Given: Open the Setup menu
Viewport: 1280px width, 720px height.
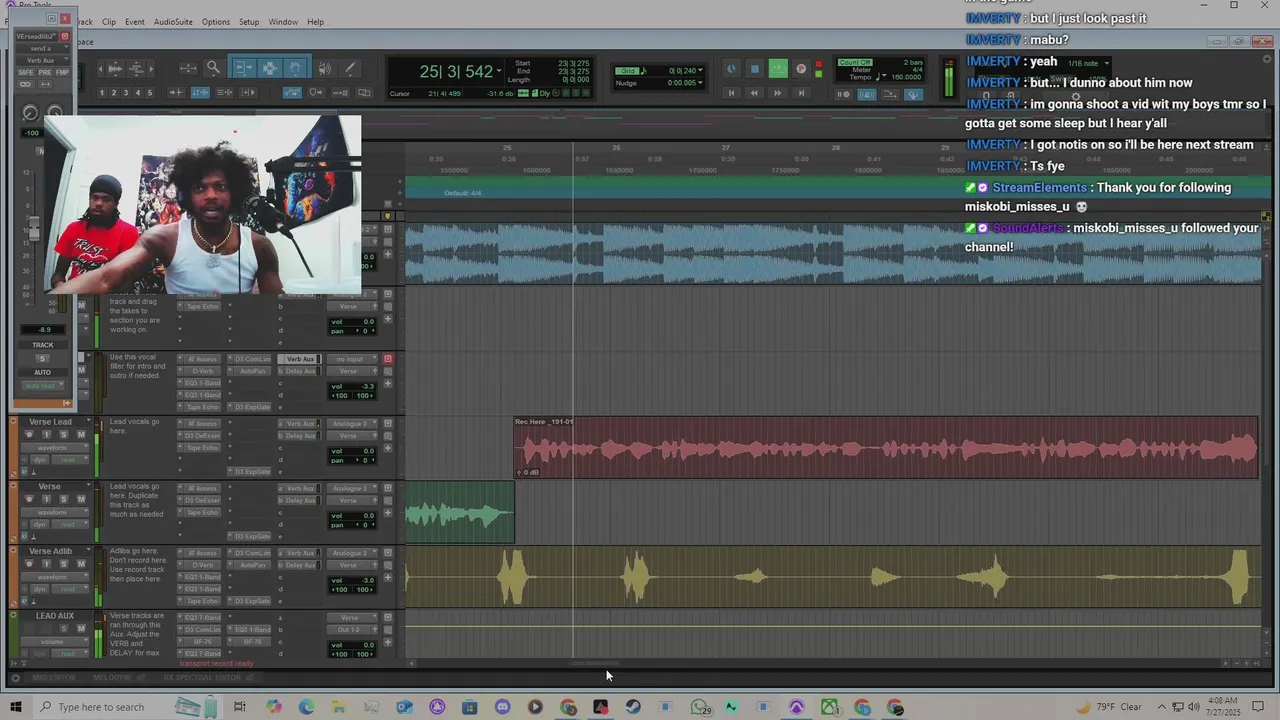Looking at the screenshot, I should click(249, 22).
